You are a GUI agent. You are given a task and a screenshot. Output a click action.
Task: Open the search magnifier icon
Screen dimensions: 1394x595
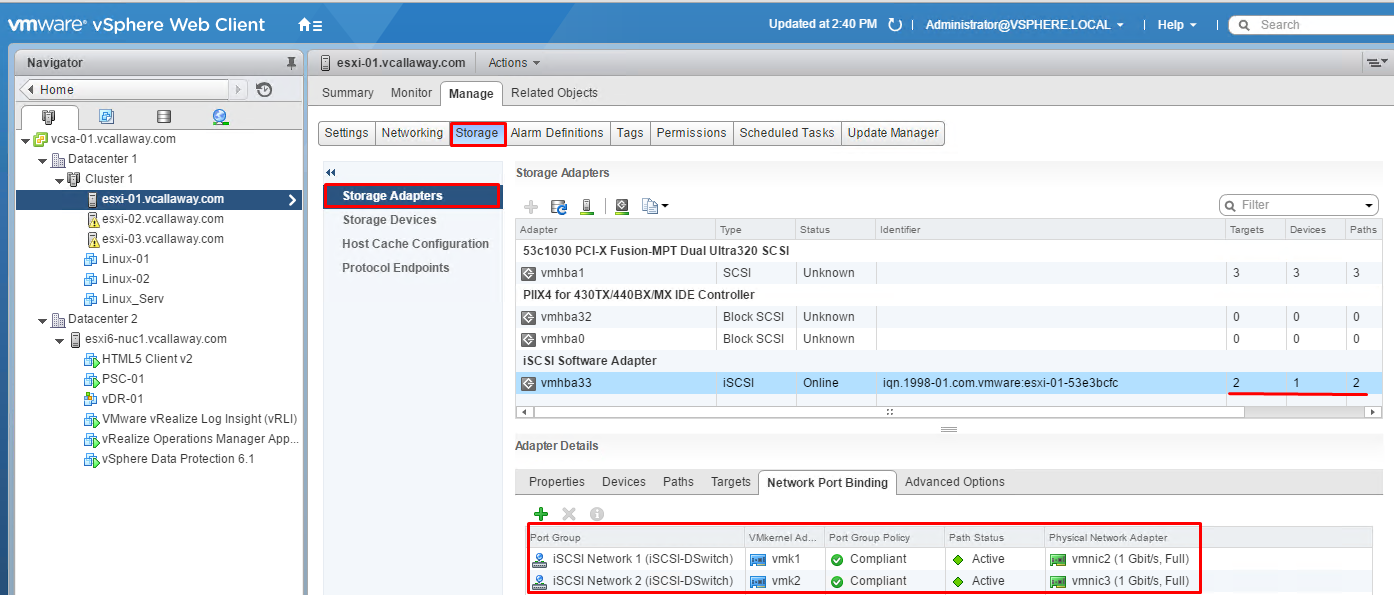click(x=1245, y=25)
